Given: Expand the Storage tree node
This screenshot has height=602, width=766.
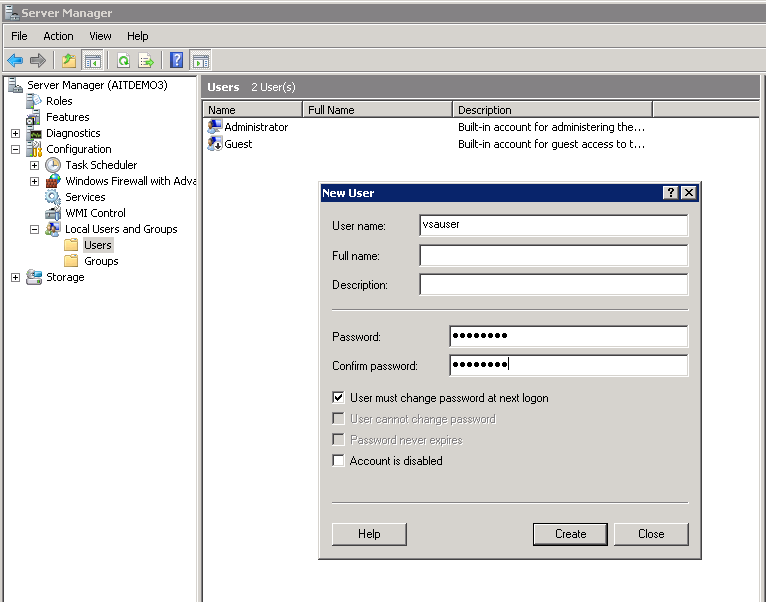Looking at the screenshot, I should click(15, 277).
